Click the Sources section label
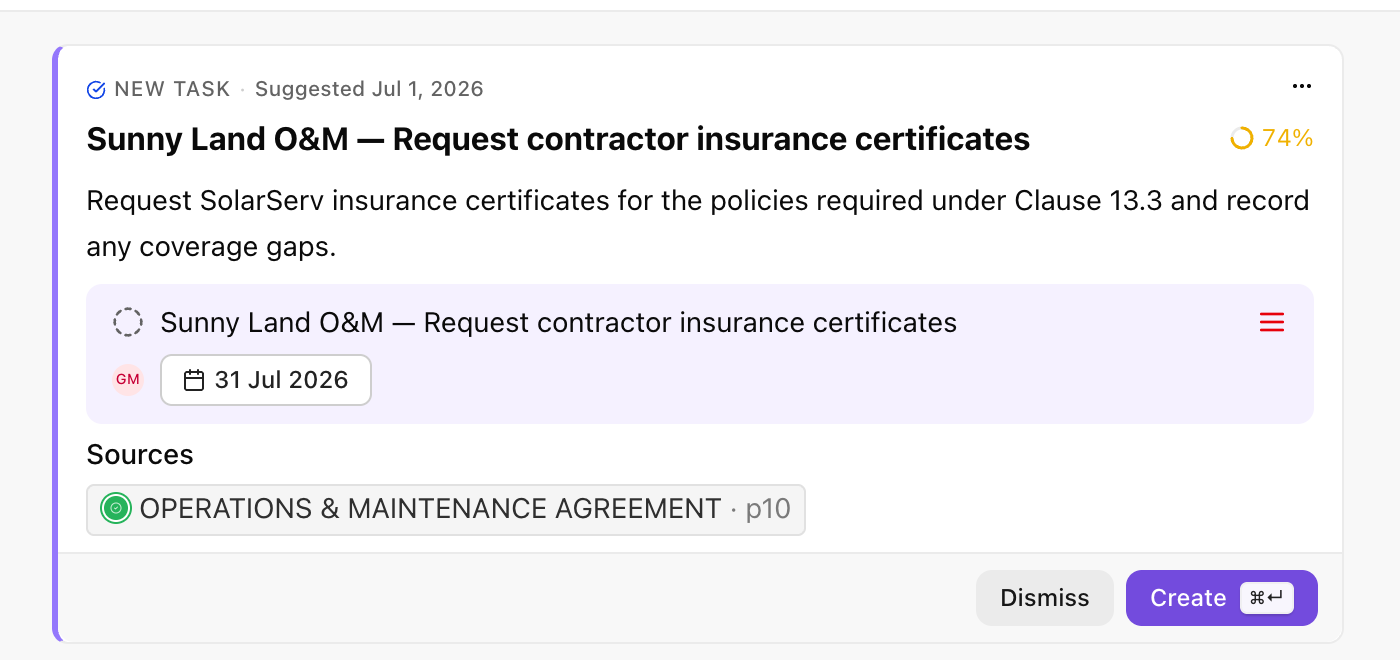This screenshot has width=1400, height=660. point(140,455)
